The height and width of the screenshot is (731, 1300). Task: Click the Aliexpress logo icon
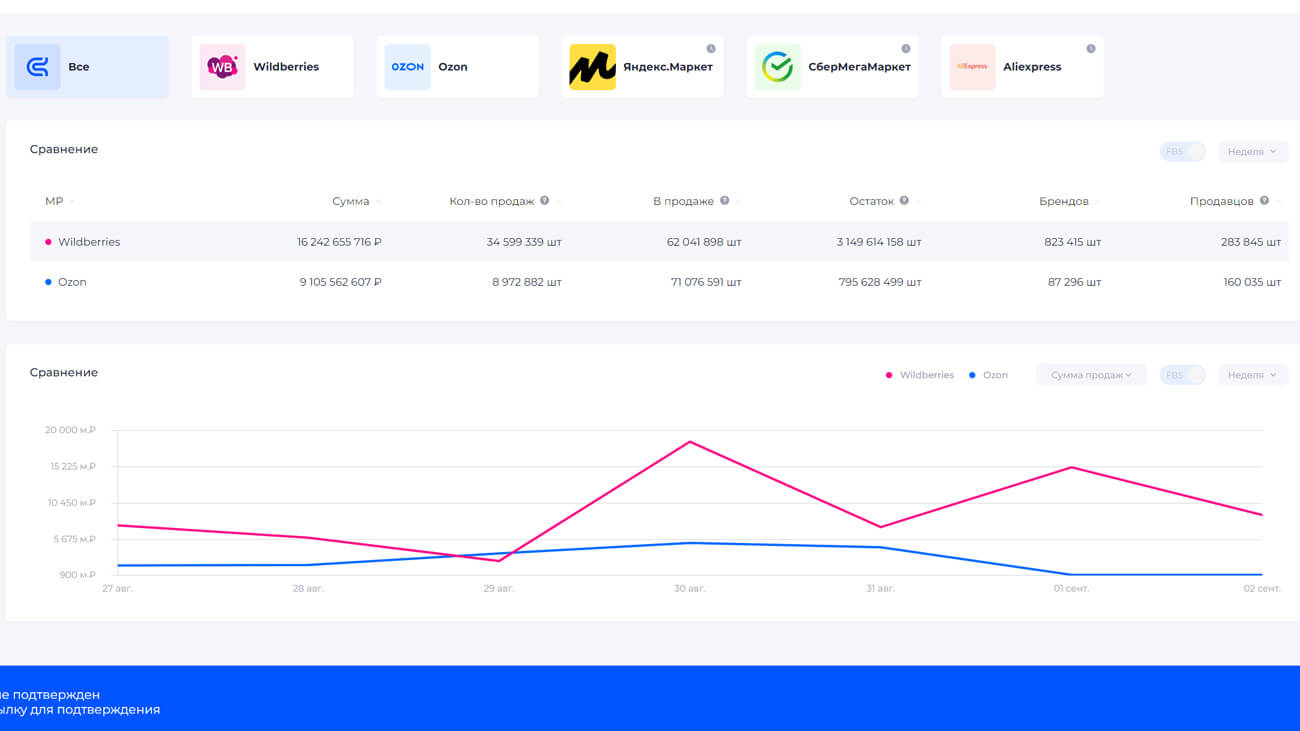(x=972, y=67)
